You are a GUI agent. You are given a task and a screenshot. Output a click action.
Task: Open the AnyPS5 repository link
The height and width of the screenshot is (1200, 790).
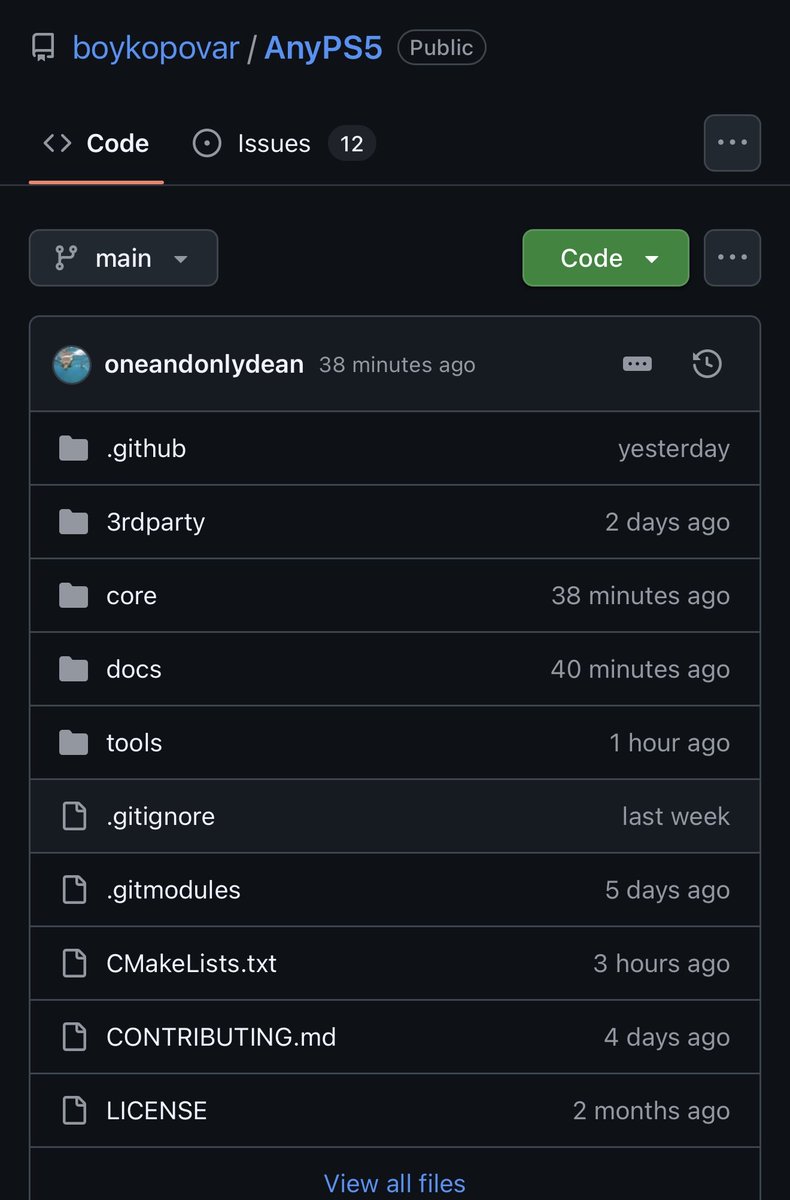coord(323,48)
